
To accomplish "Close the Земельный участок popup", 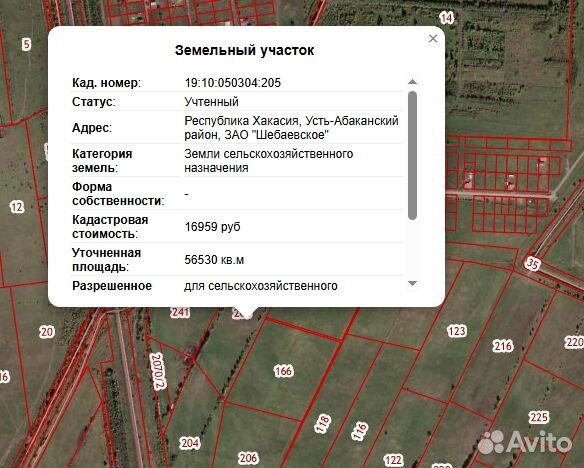I will point(432,38).
